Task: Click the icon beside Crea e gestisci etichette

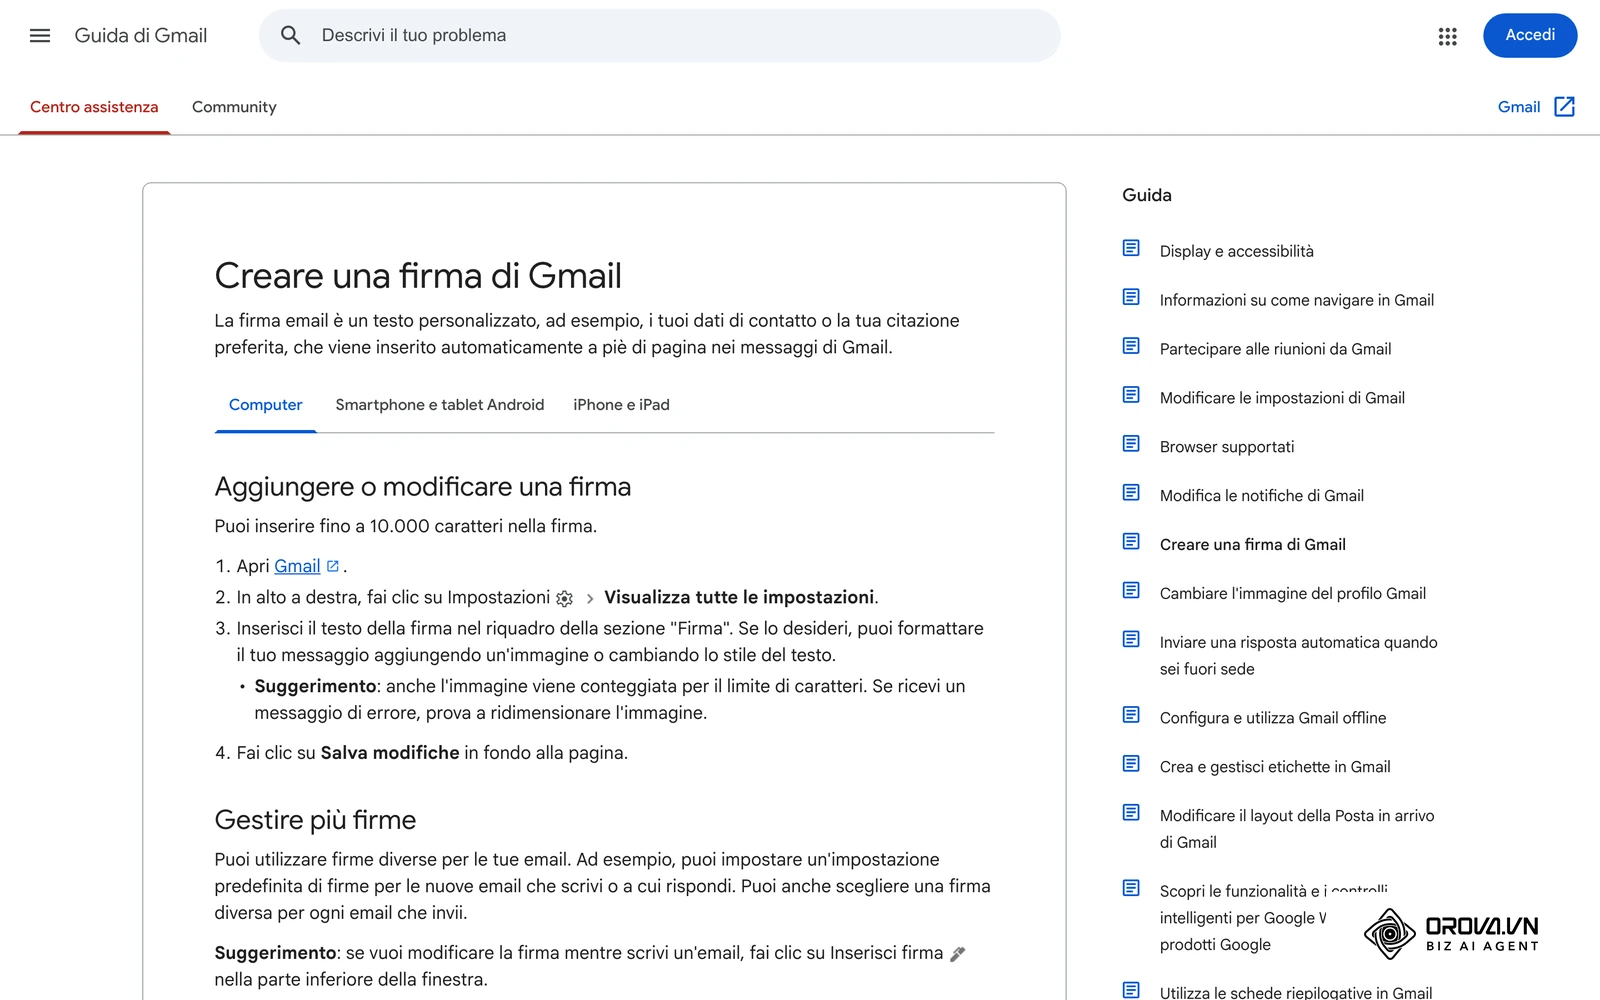Action: click(x=1131, y=764)
